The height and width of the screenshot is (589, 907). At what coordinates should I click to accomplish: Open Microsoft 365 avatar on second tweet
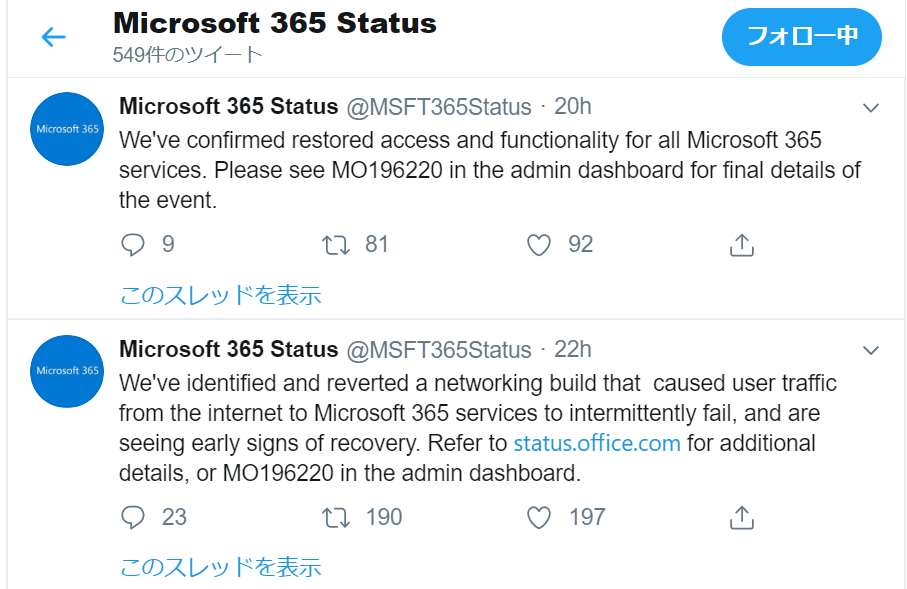67,371
